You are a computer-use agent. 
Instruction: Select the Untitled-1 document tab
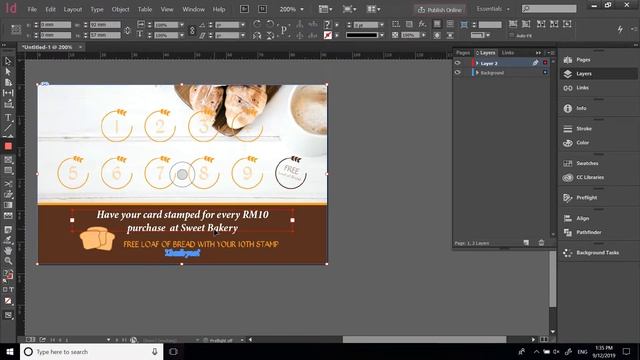pos(47,47)
